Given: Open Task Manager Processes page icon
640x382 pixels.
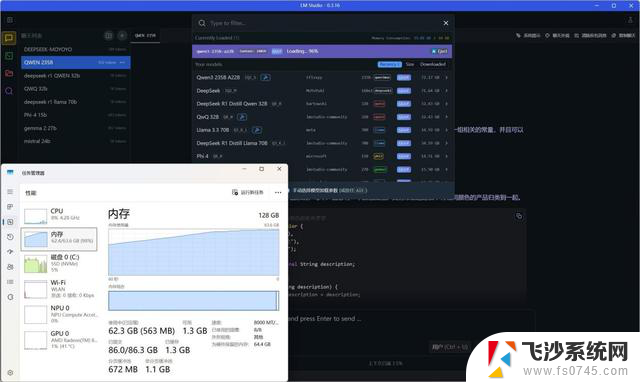Looking at the screenshot, I should (x=10, y=207).
